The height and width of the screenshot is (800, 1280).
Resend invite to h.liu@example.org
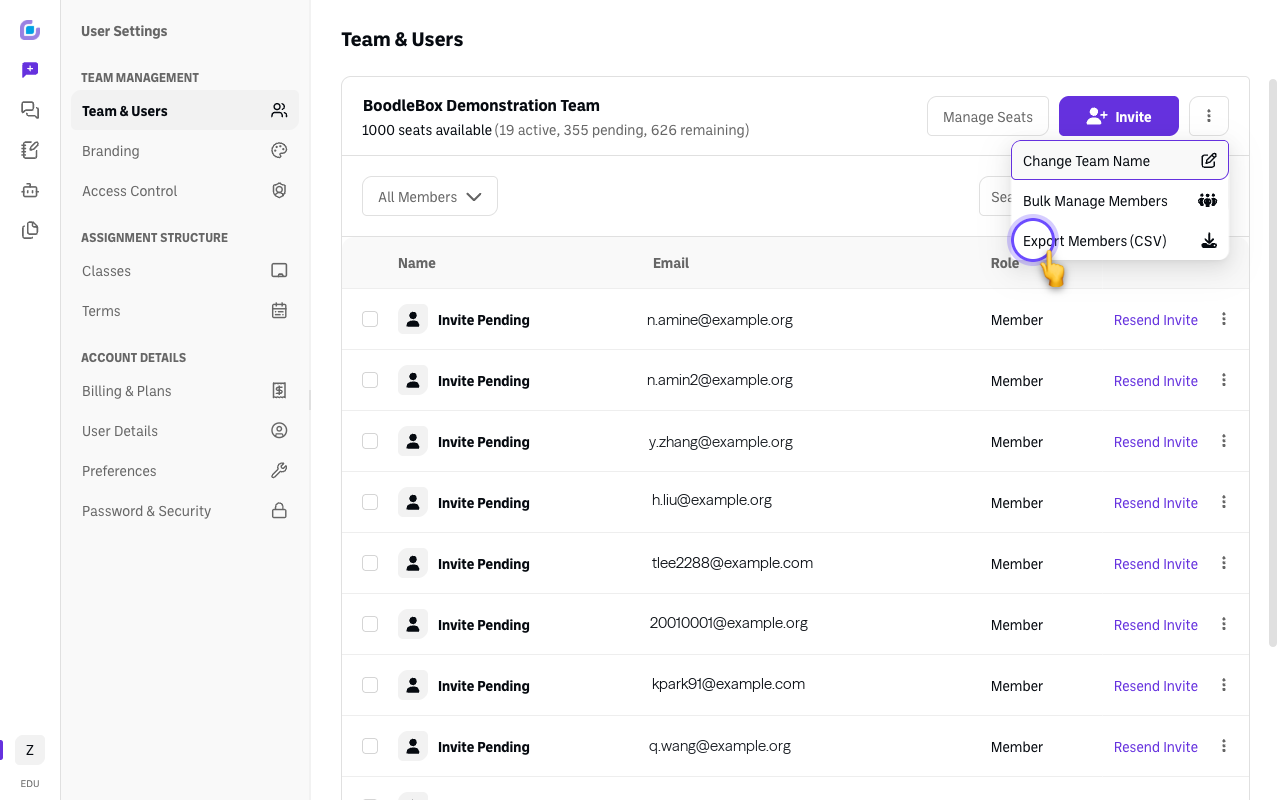coord(1156,503)
